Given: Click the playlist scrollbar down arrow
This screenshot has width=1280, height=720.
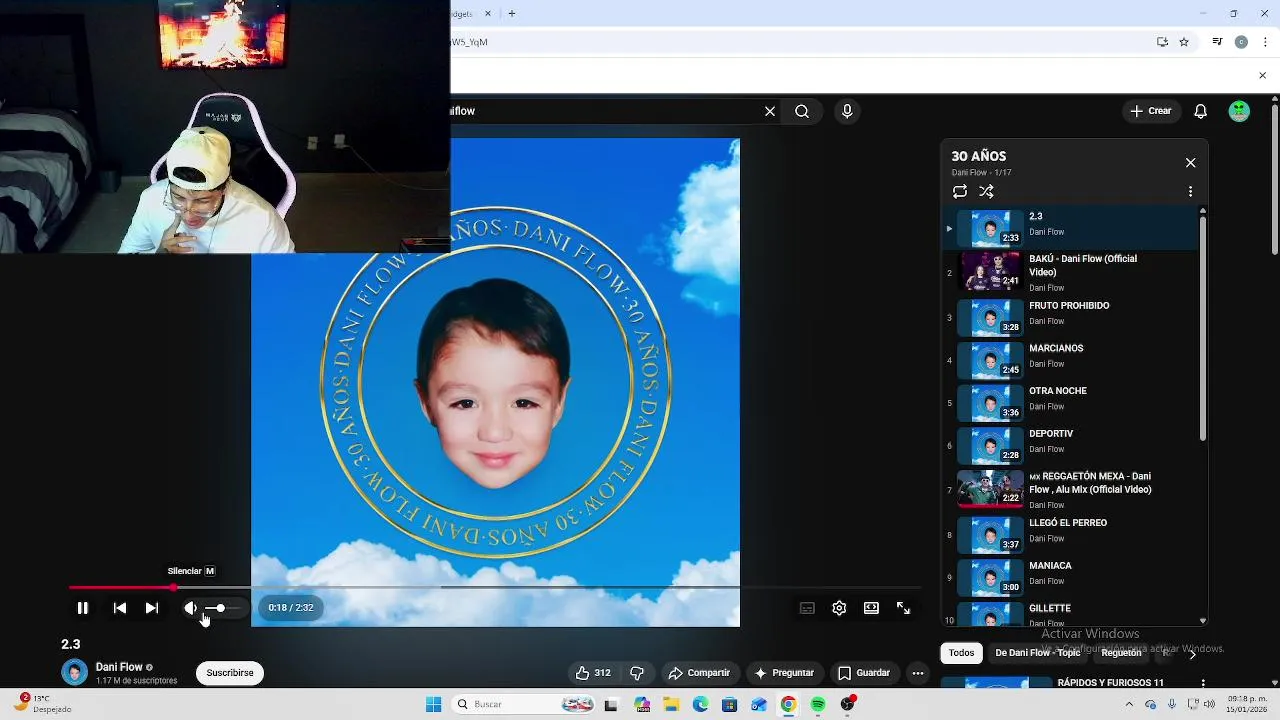Looking at the screenshot, I should click(1202, 621).
